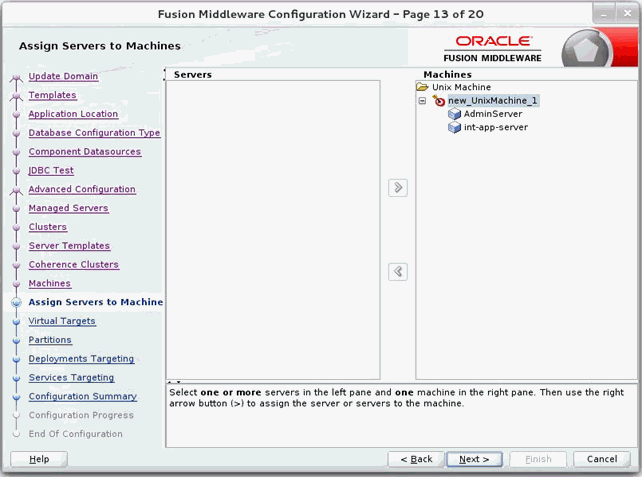Open Advanced Configuration step
The image size is (642, 477).
coord(82,189)
